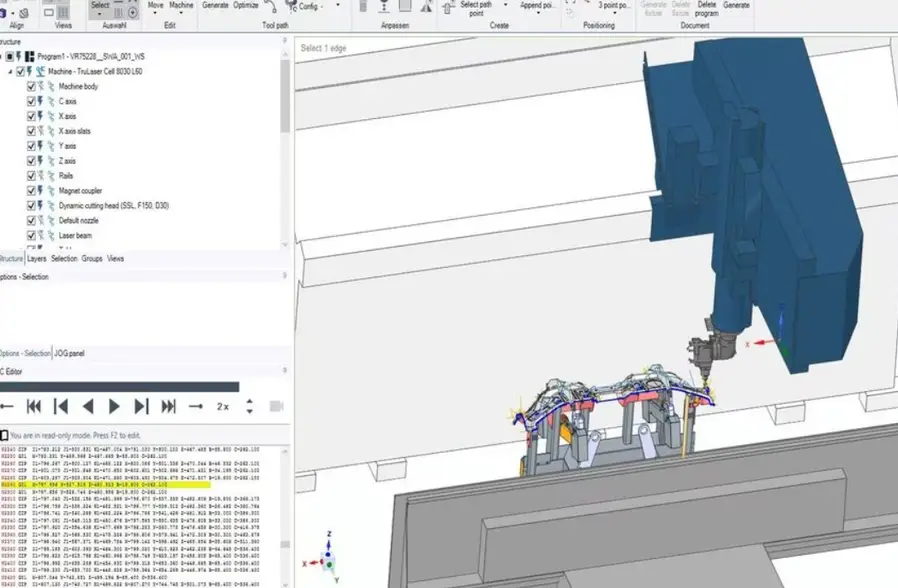Select Dynamic cutting head (SSL, F150, D30)

pyautogui.click(x=113, y=206)
